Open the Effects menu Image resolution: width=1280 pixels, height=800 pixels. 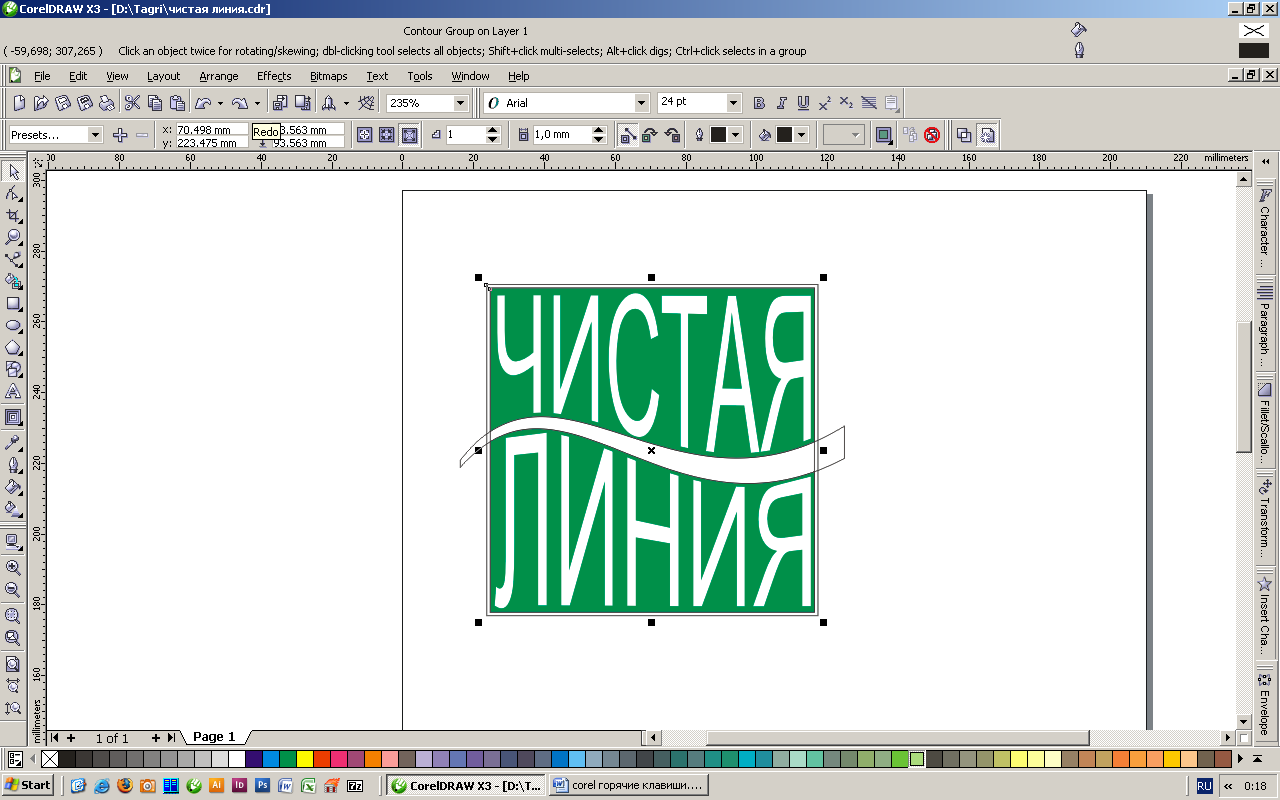pyautogui.click(x=274, y=76)
